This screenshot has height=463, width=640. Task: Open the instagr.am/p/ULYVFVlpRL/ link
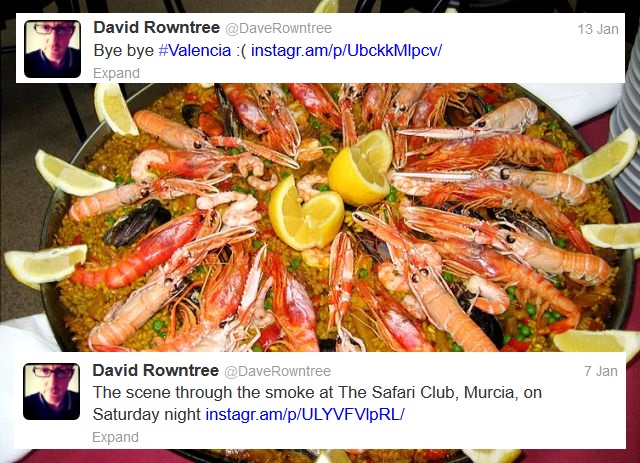click(x=305, y=414)
